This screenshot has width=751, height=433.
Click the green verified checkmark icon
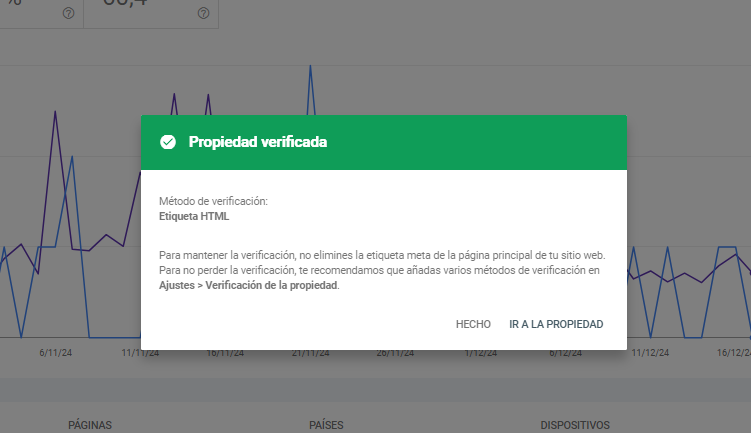[168, 142]
